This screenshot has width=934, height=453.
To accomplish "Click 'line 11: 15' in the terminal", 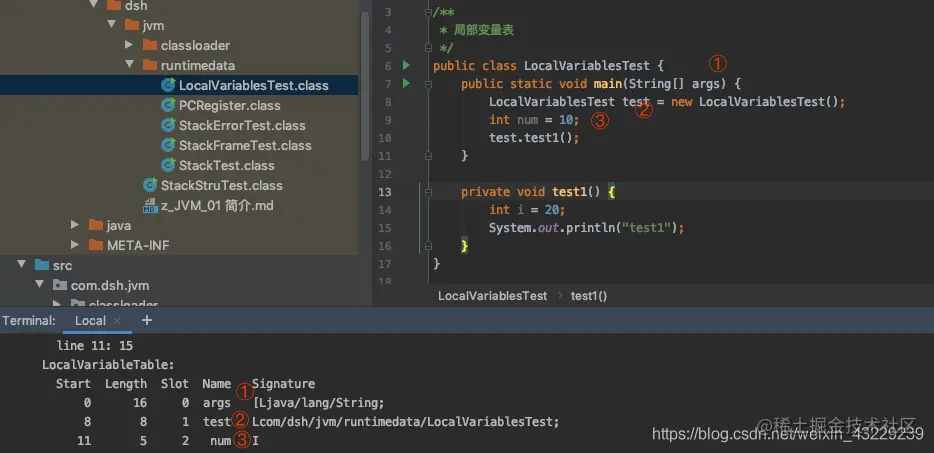I will 94,346.
